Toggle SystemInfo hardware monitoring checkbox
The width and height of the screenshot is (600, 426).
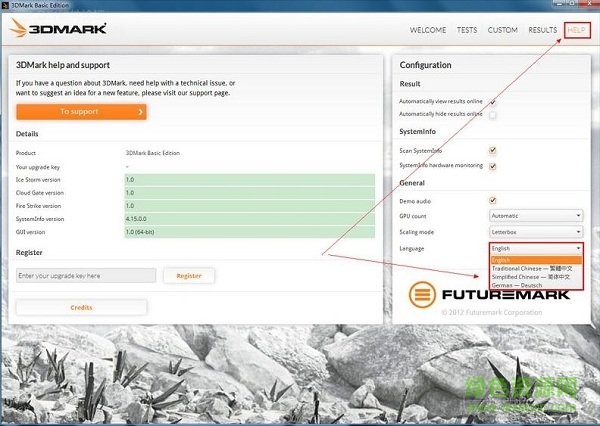coord(493,166)
